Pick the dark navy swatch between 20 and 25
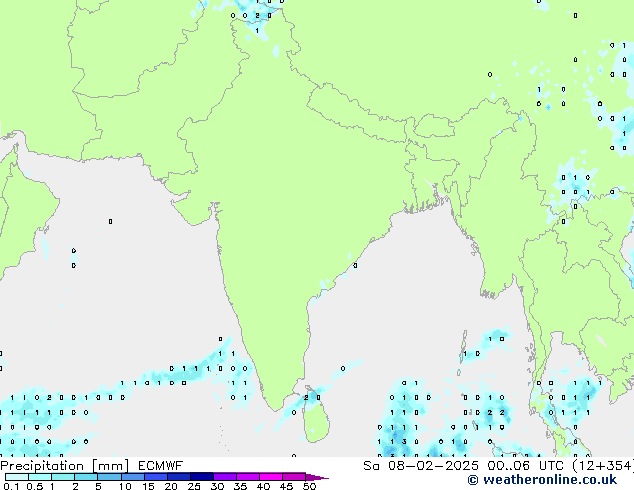634x490 pixels. click(x=181, y=477)
